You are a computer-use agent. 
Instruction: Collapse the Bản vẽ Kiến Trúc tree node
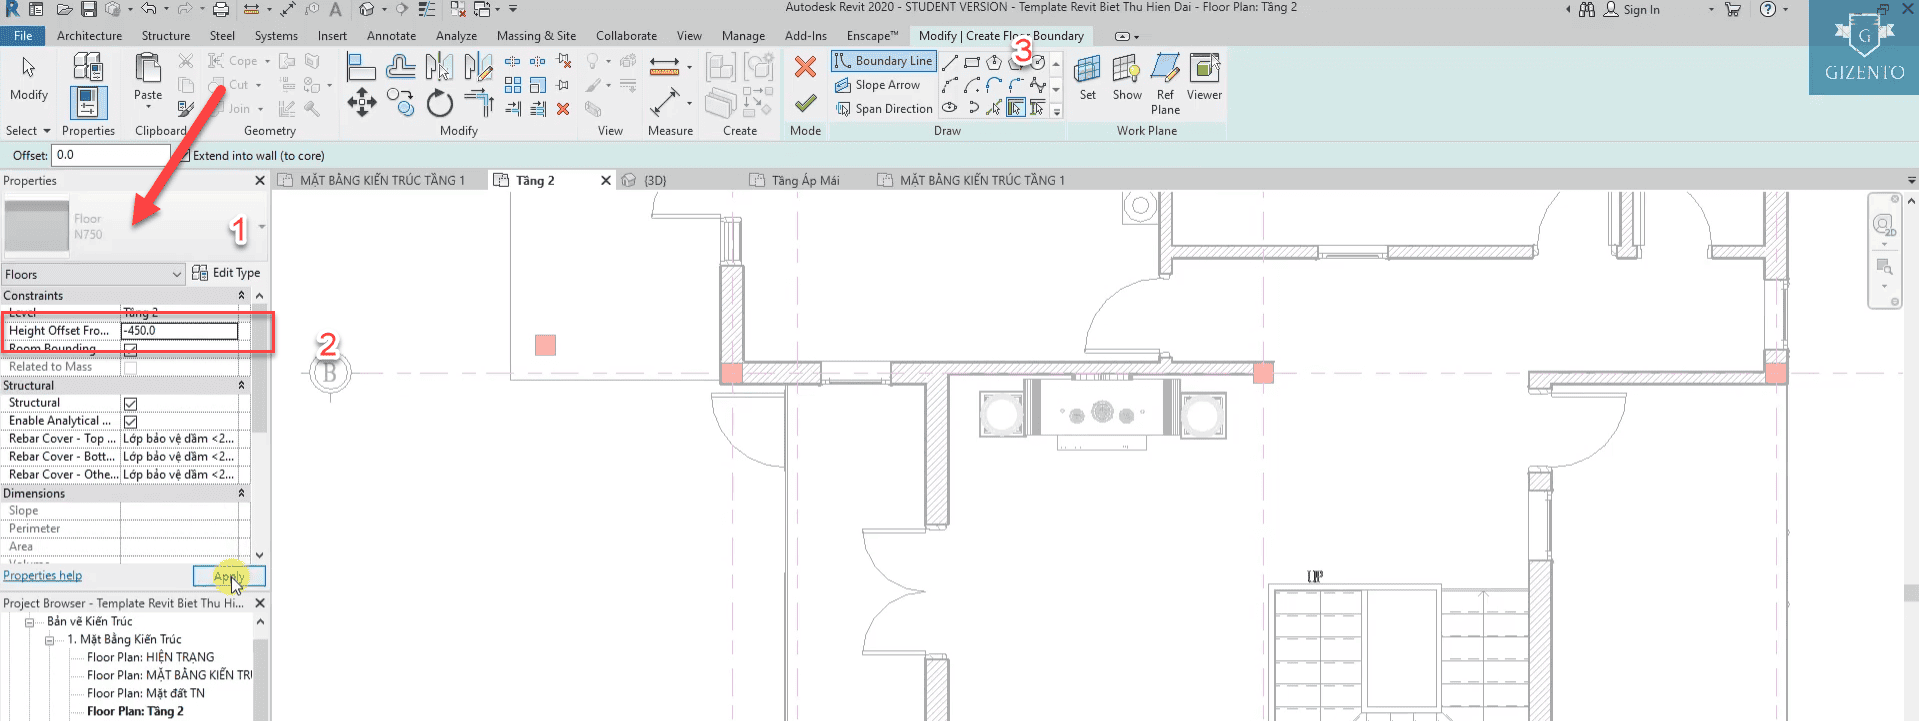(30, 622)
